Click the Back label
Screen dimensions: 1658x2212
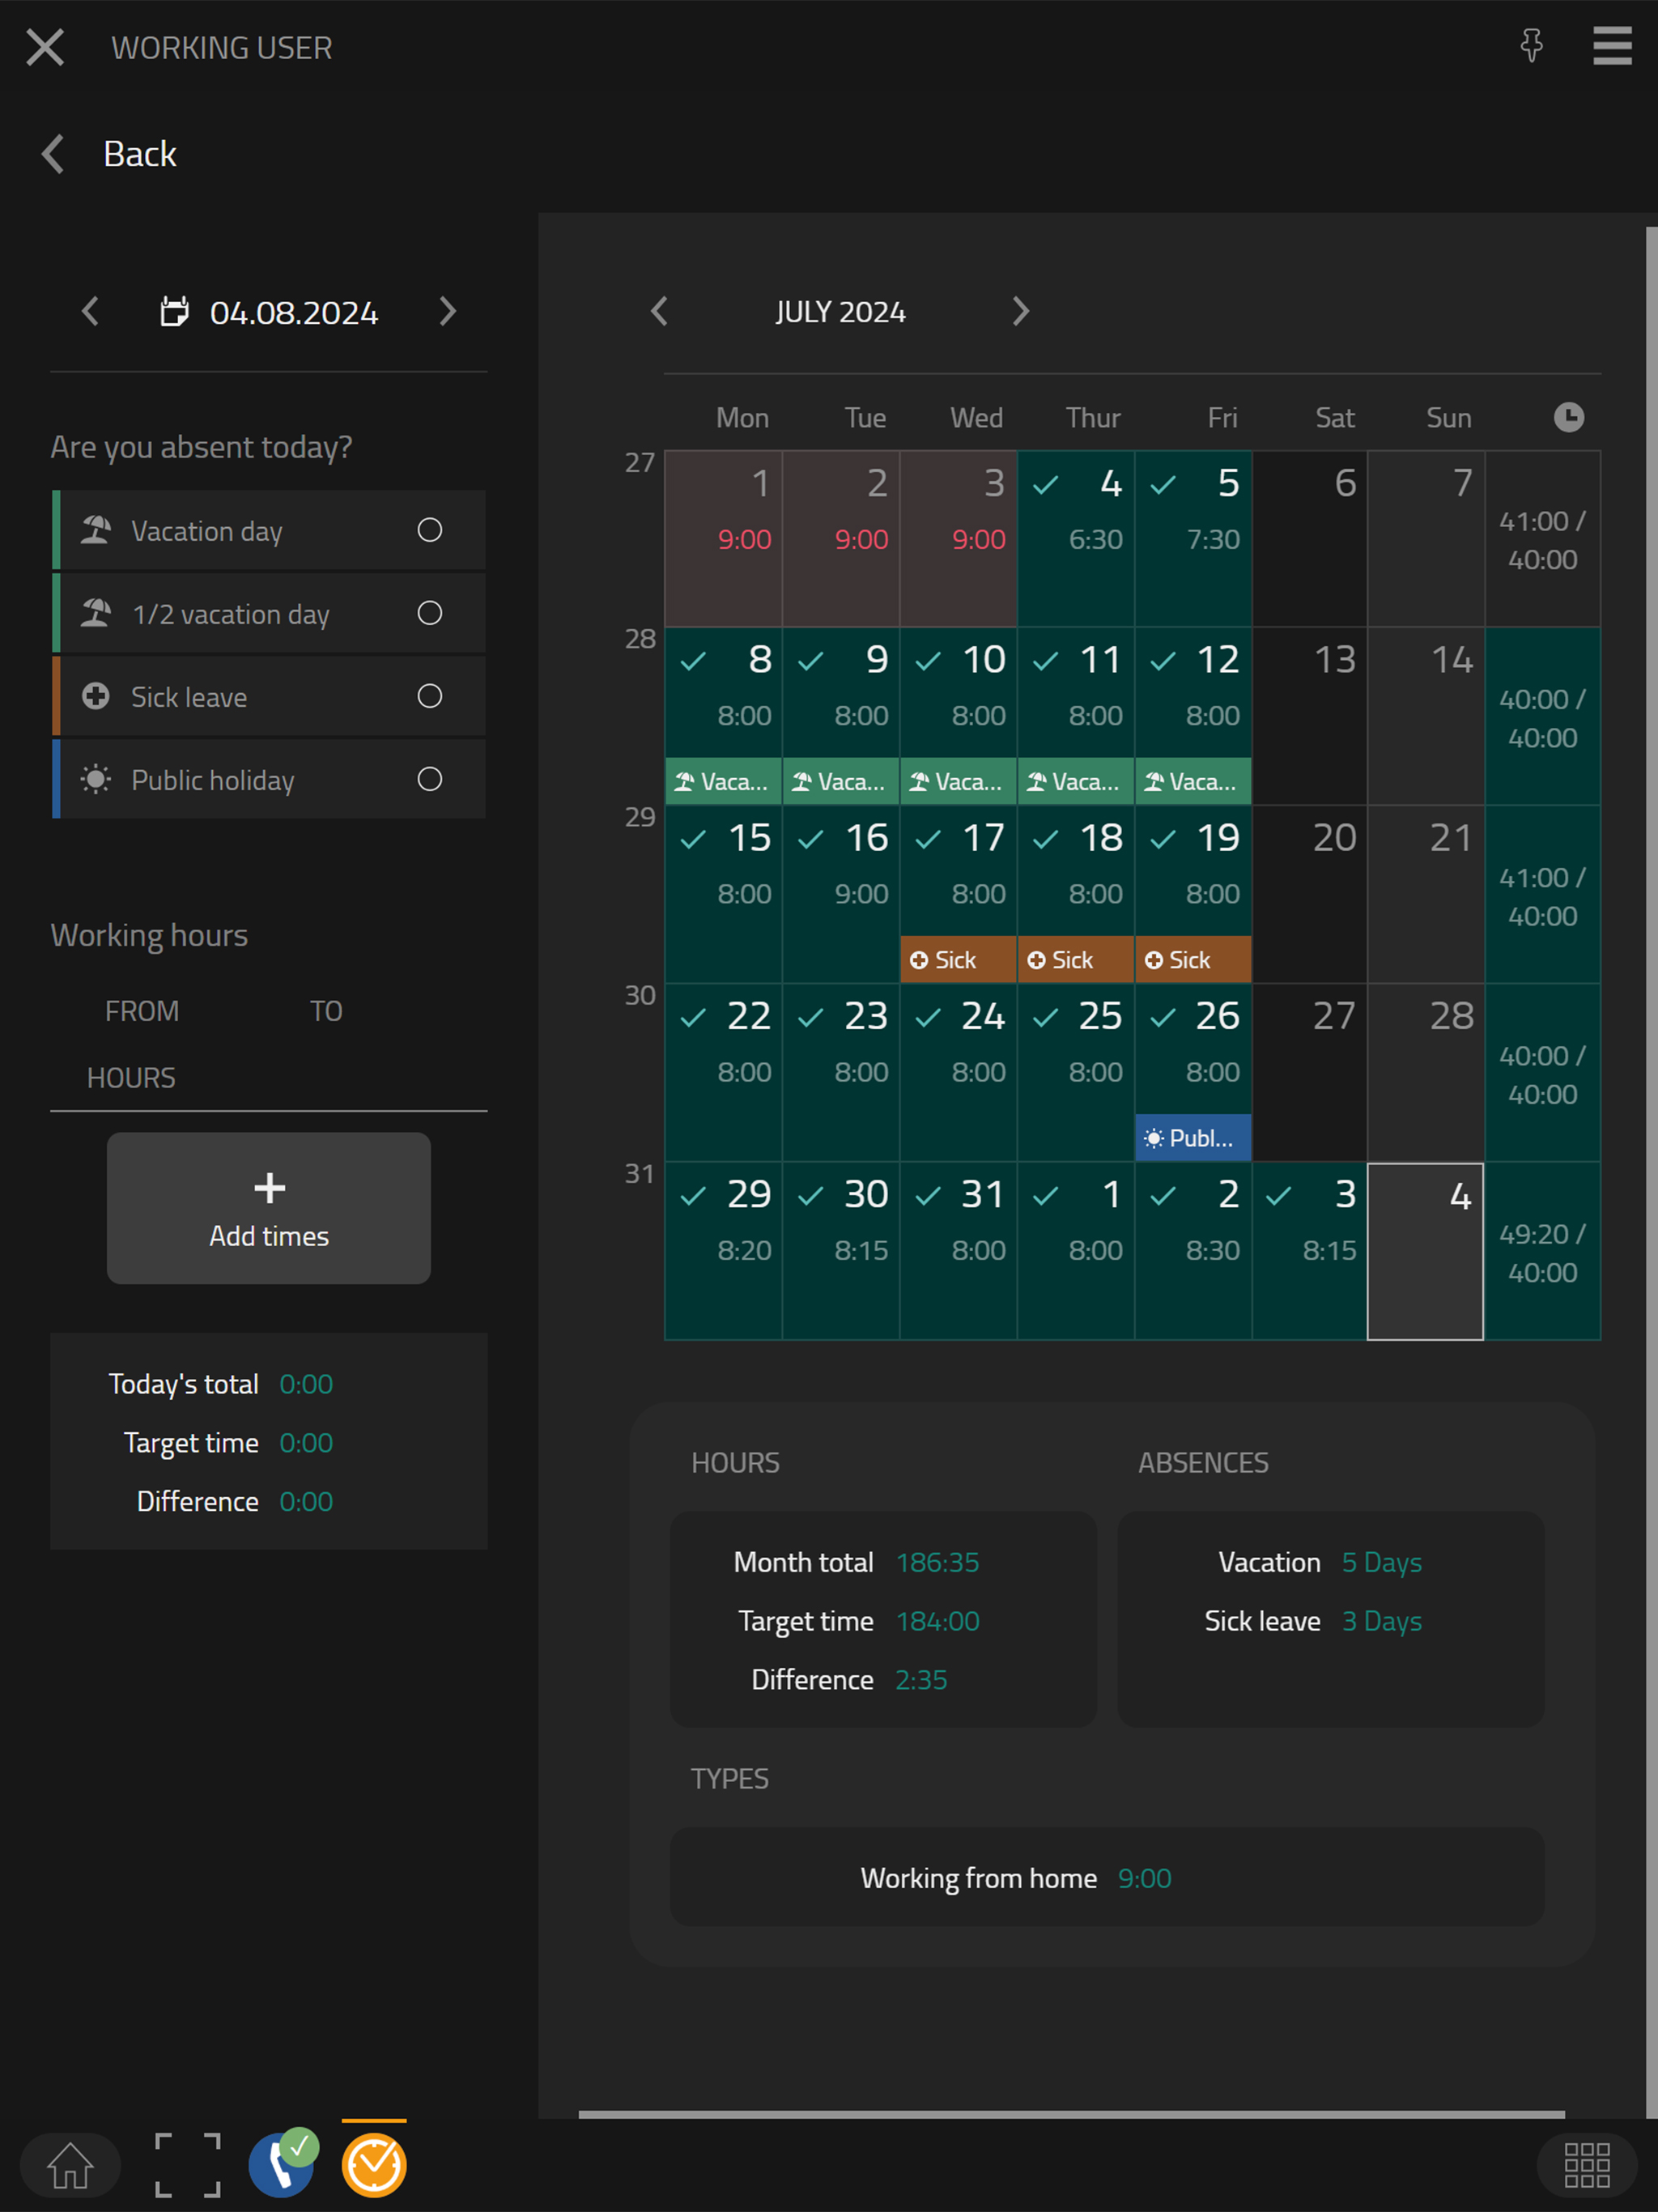pyautogui.click(x=140, y=154)
